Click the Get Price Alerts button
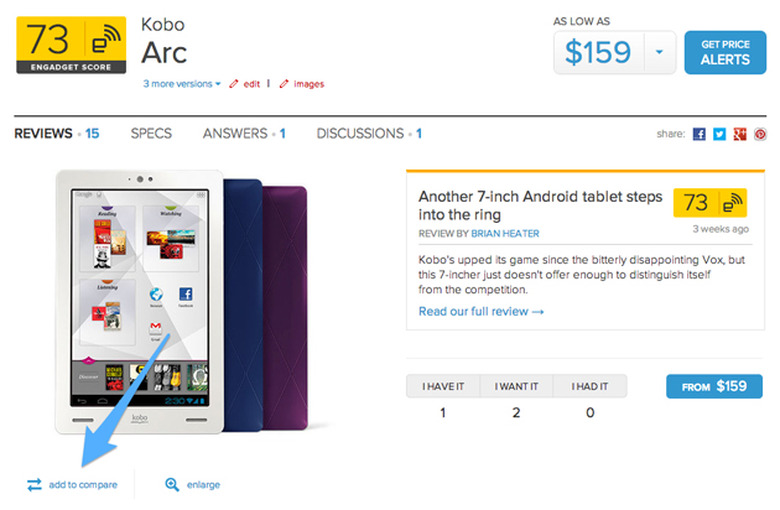 tap(725, 52)
